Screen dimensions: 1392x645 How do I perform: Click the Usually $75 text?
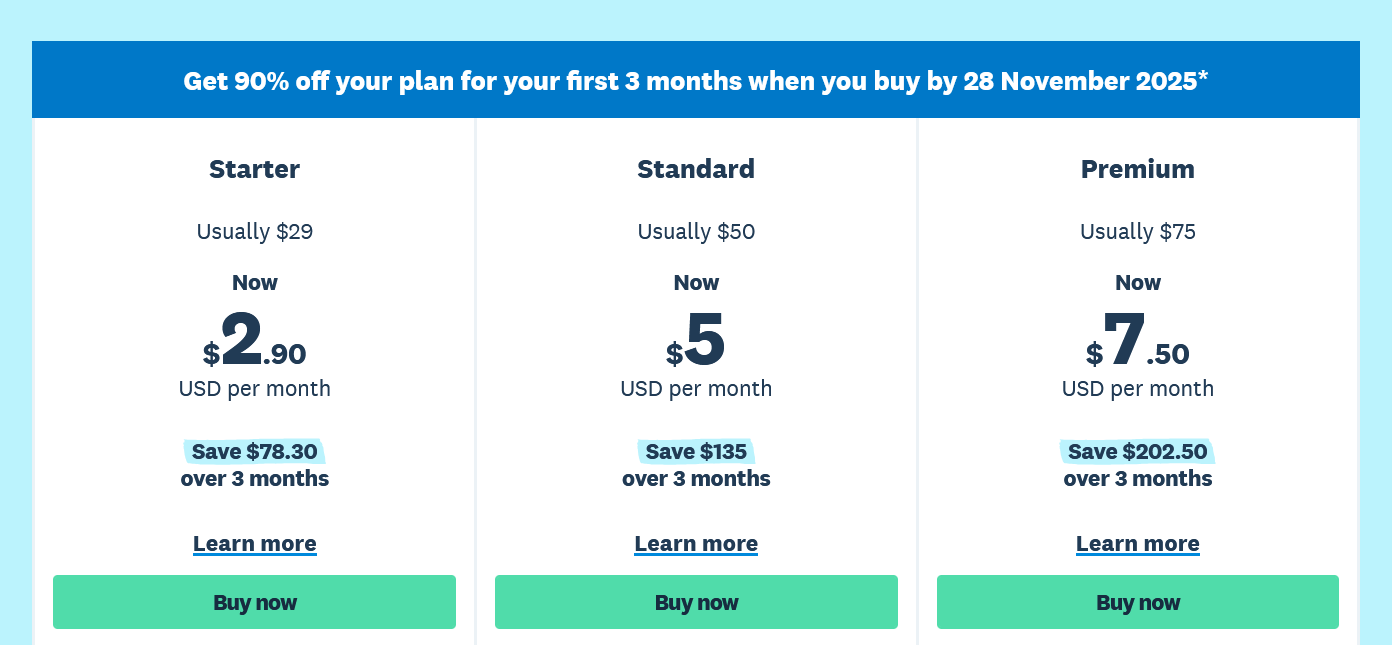tap(1137, 232)
